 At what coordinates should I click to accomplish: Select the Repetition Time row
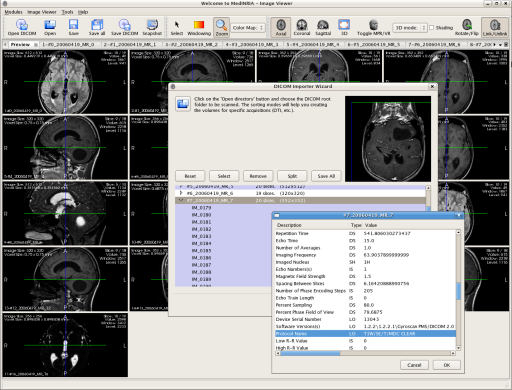point(365,233)
